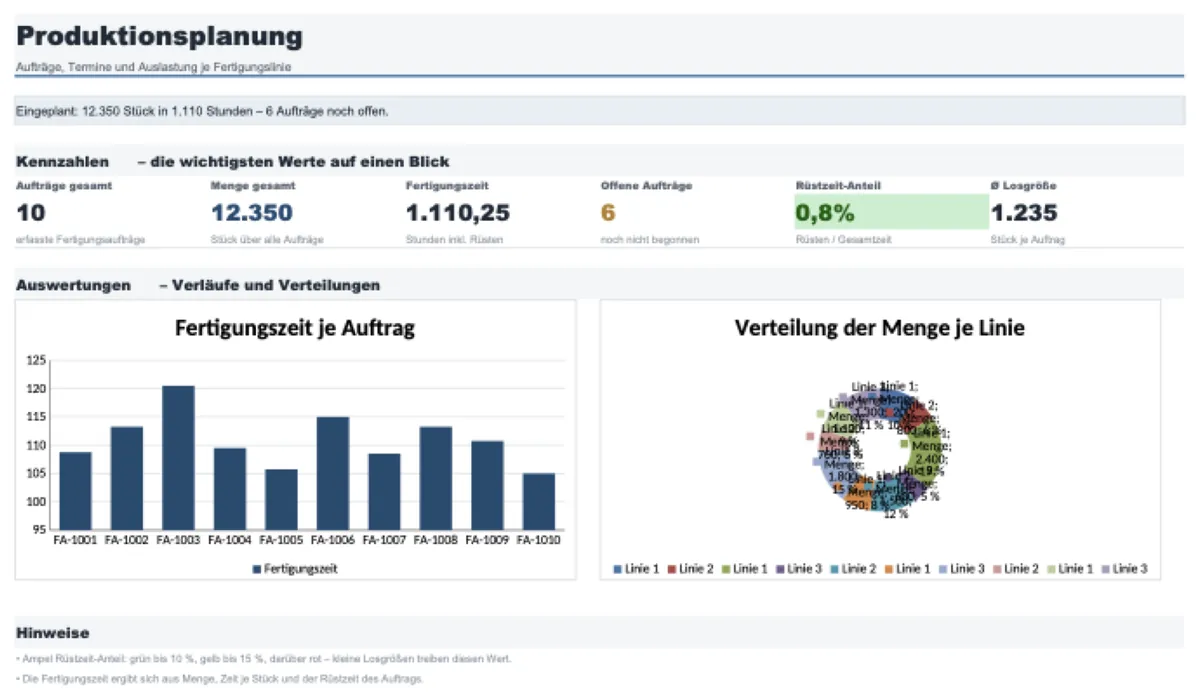Image resolution: width=1200 pixels, height=699 pixels.
Task: Click the Ø Losgröße label
Action: click(1024, 186)
